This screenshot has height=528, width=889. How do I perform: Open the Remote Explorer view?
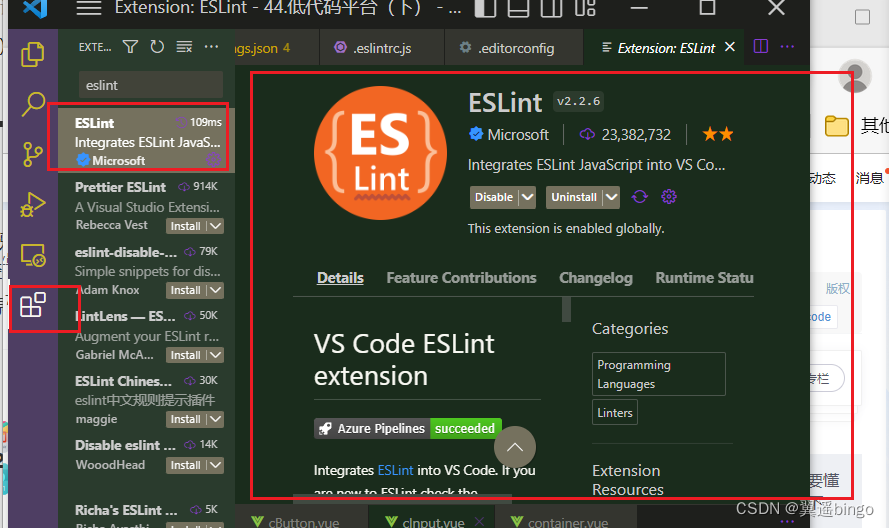(32, 255)
